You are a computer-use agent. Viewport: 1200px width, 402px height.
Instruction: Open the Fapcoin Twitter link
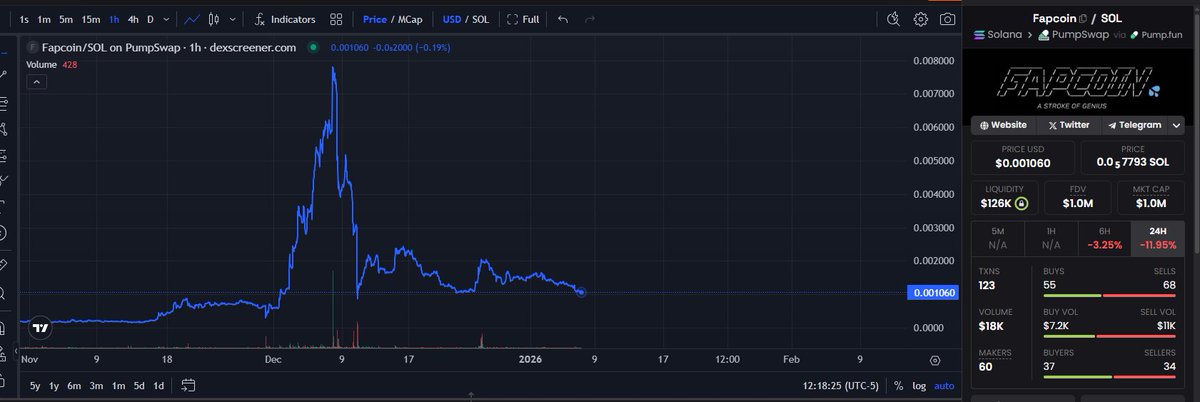click(x=1068, y=125)
